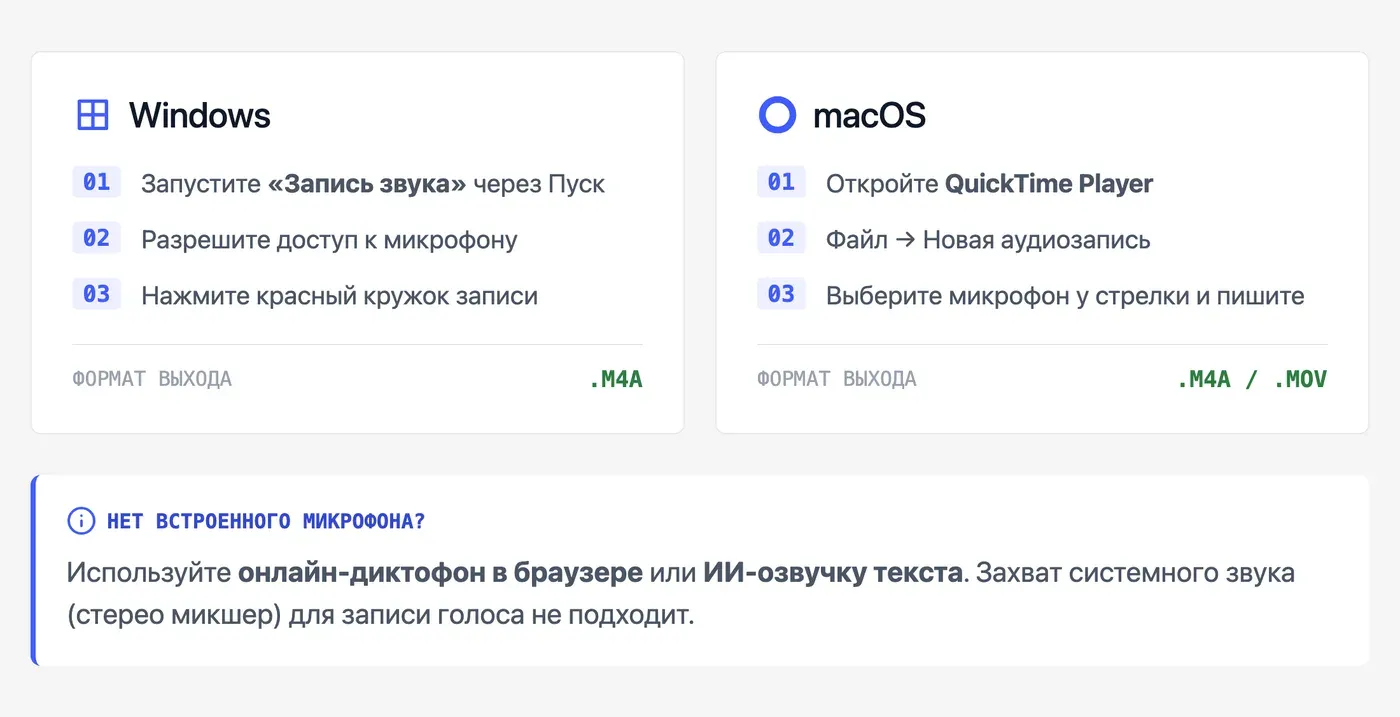Click the step Разрешите доступ к микрофону

[329, 240]
